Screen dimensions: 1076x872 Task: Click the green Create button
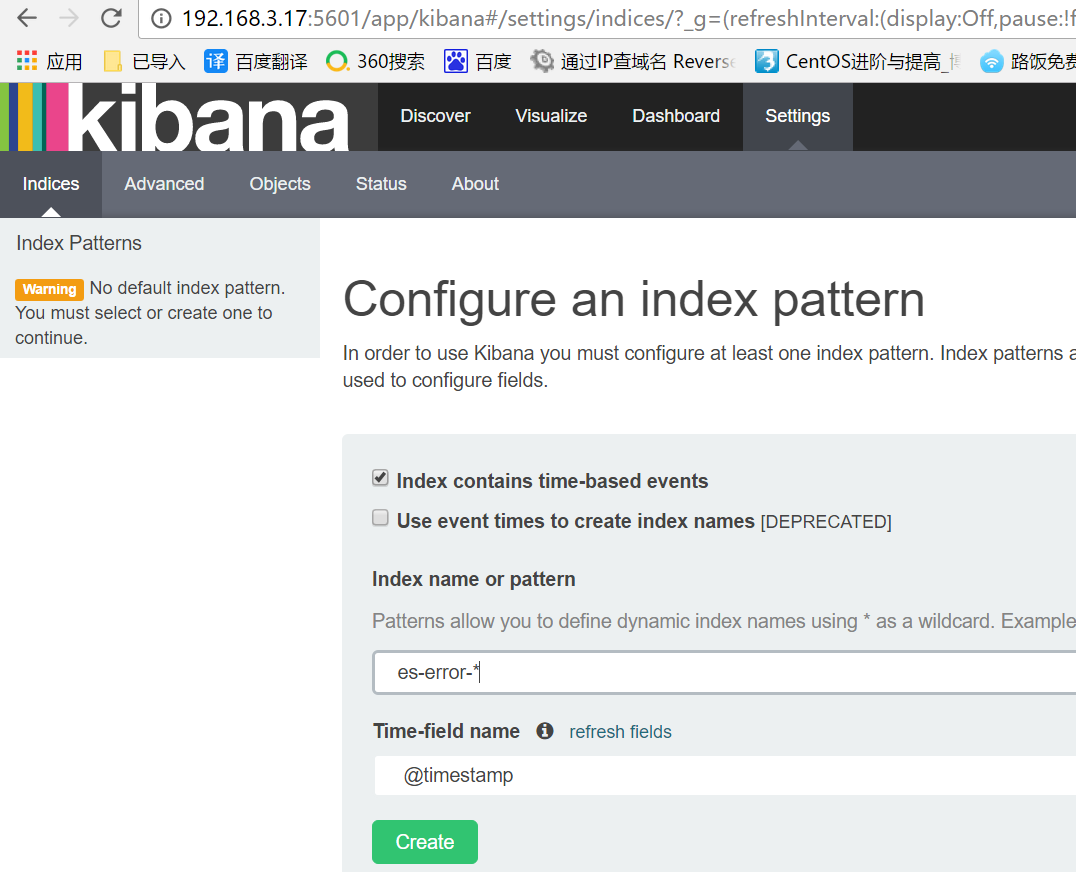[x=425, y=842]
